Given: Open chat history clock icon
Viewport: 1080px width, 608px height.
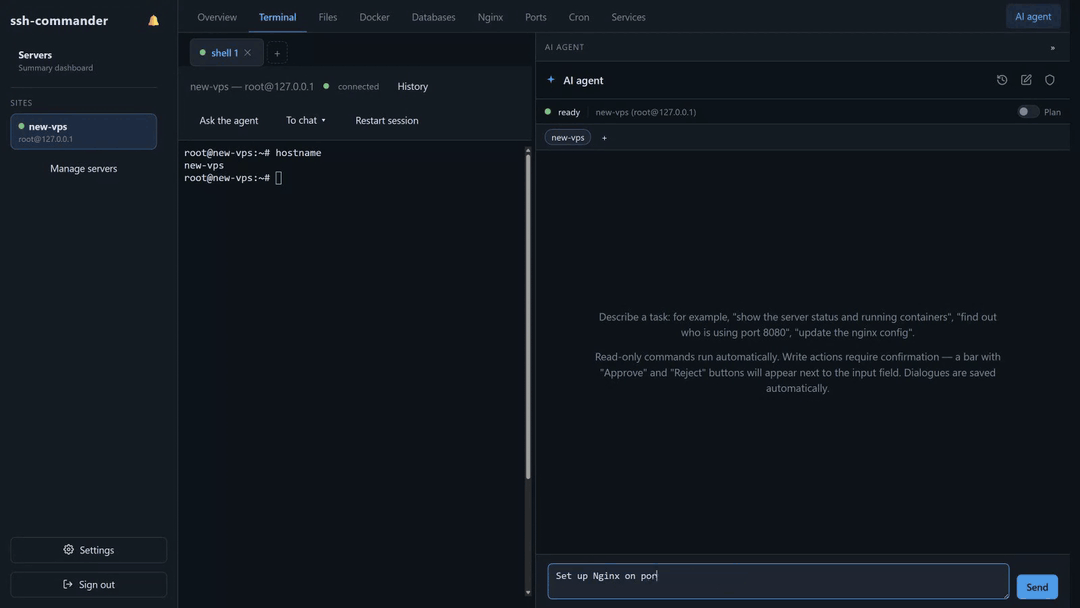Looking at the screenshot, I should 1001,80.
